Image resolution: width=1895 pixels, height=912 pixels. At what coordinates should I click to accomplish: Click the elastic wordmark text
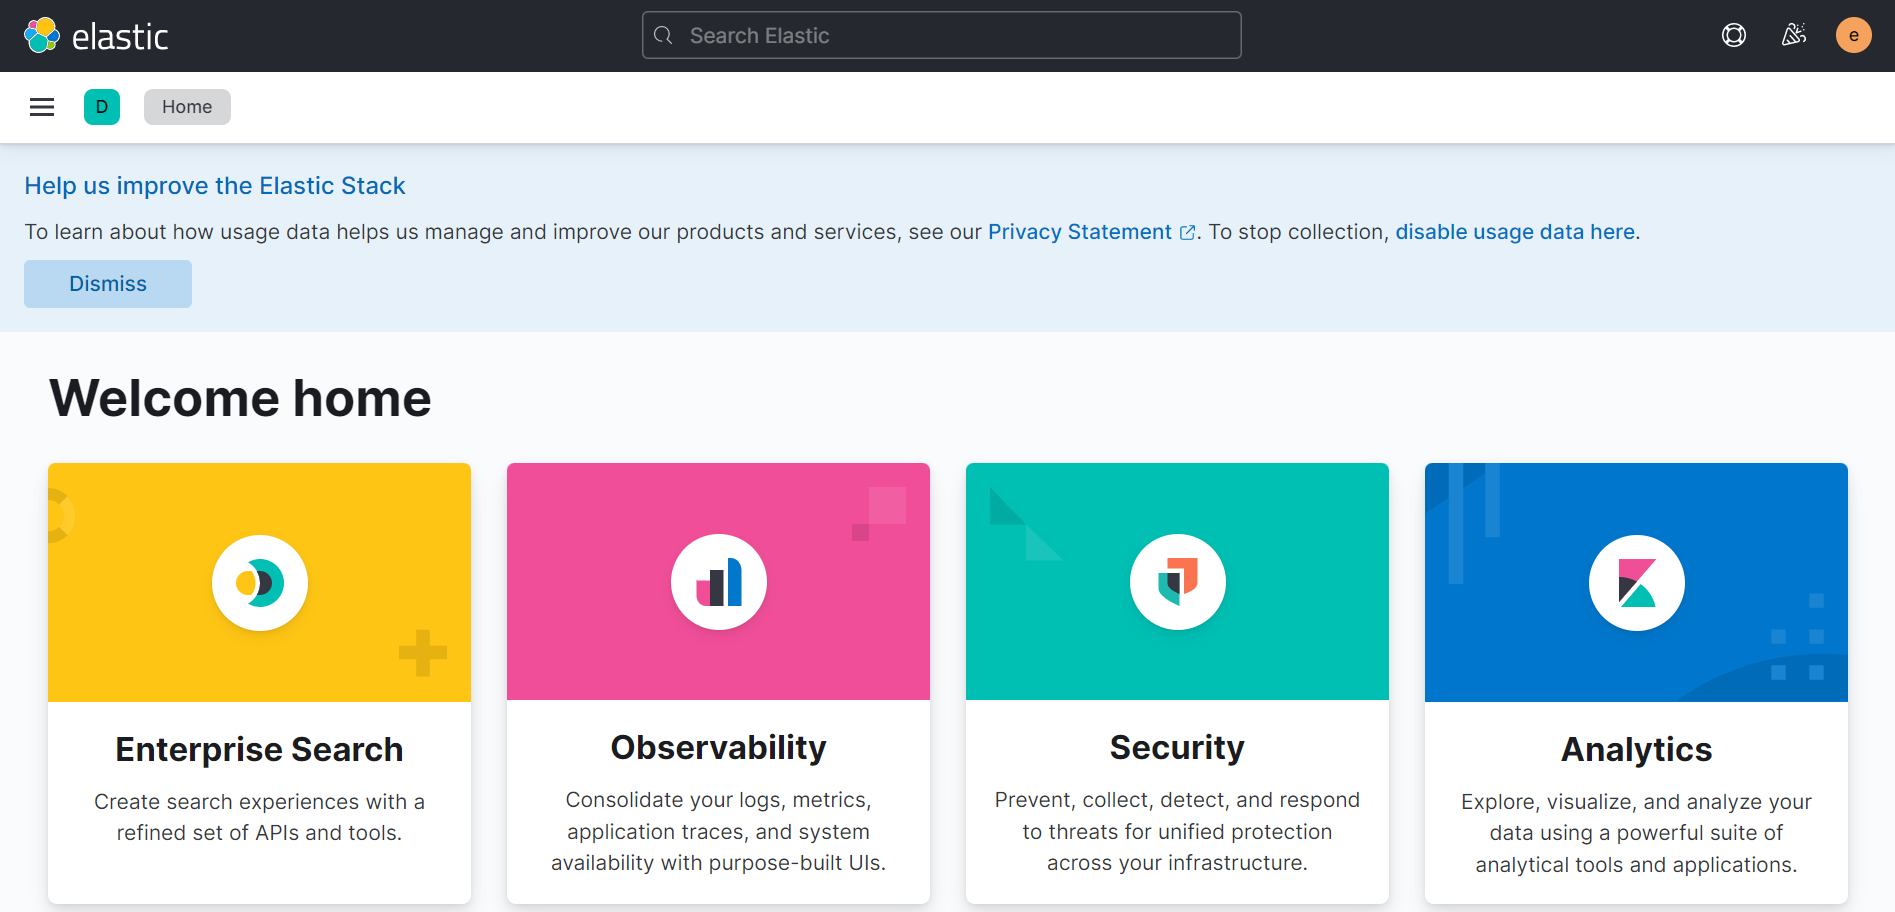pos(120,37)
